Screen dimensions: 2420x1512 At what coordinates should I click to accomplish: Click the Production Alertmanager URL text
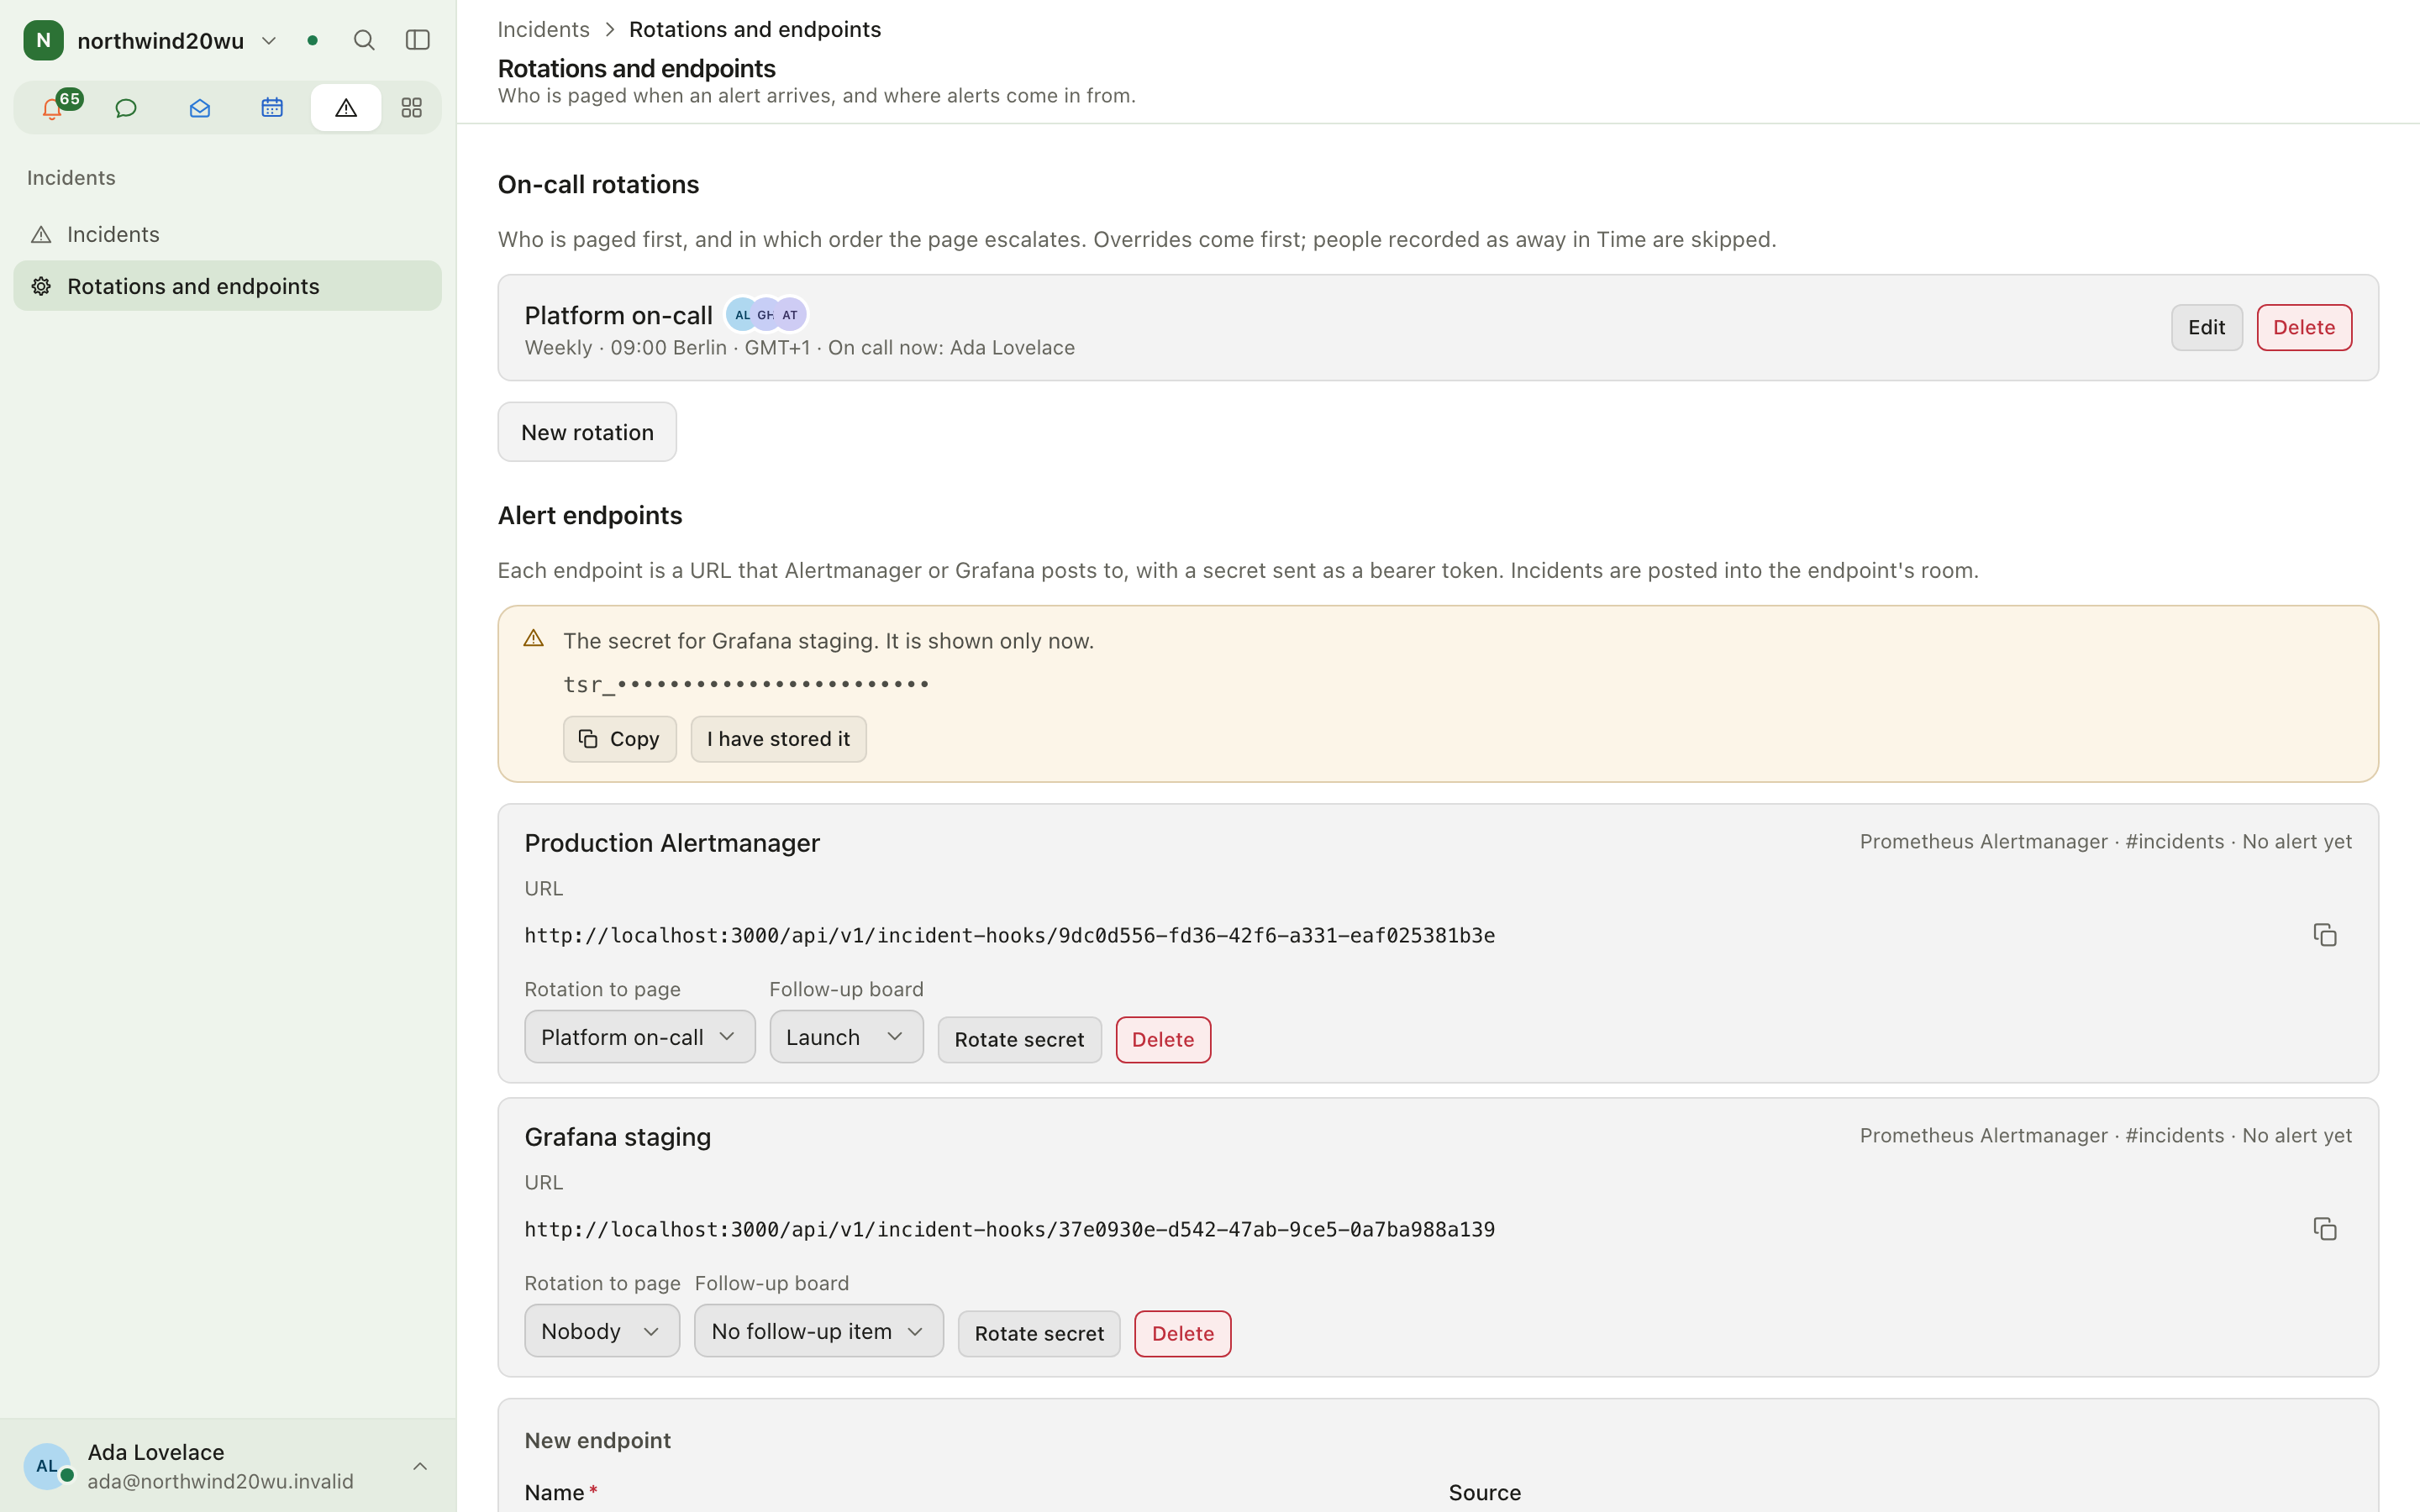(x=1010, y=935)
